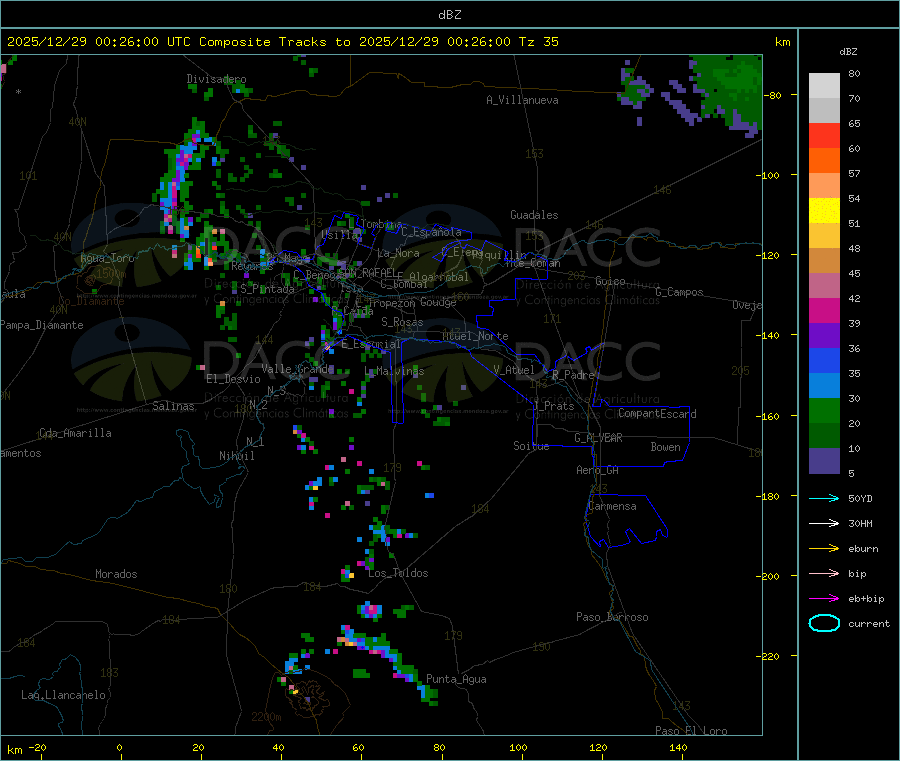
Task: Click the eb+bip magenta arrow legend icon
Action: pos(824,599)
